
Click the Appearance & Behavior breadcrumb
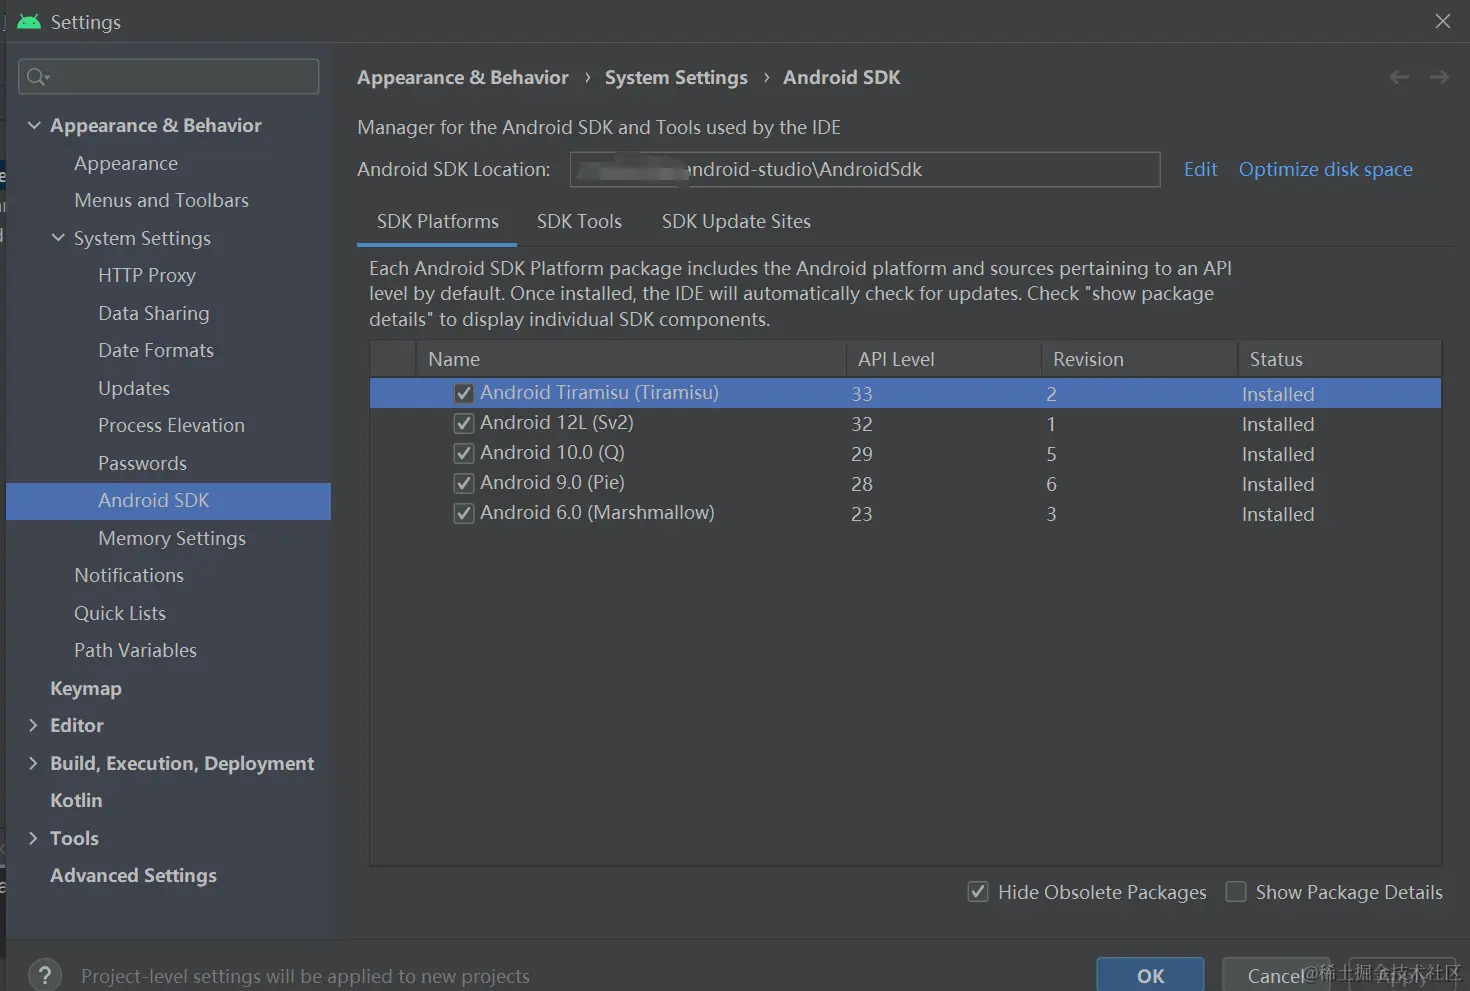pos(462,77)
